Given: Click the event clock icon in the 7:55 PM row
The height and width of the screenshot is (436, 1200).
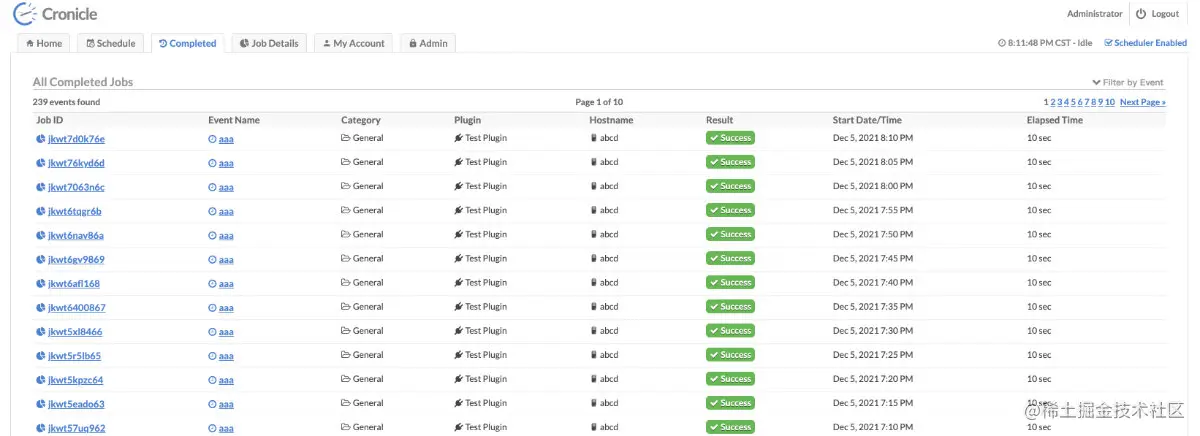Looking at the screenshot, I should [x=212, y=211].
